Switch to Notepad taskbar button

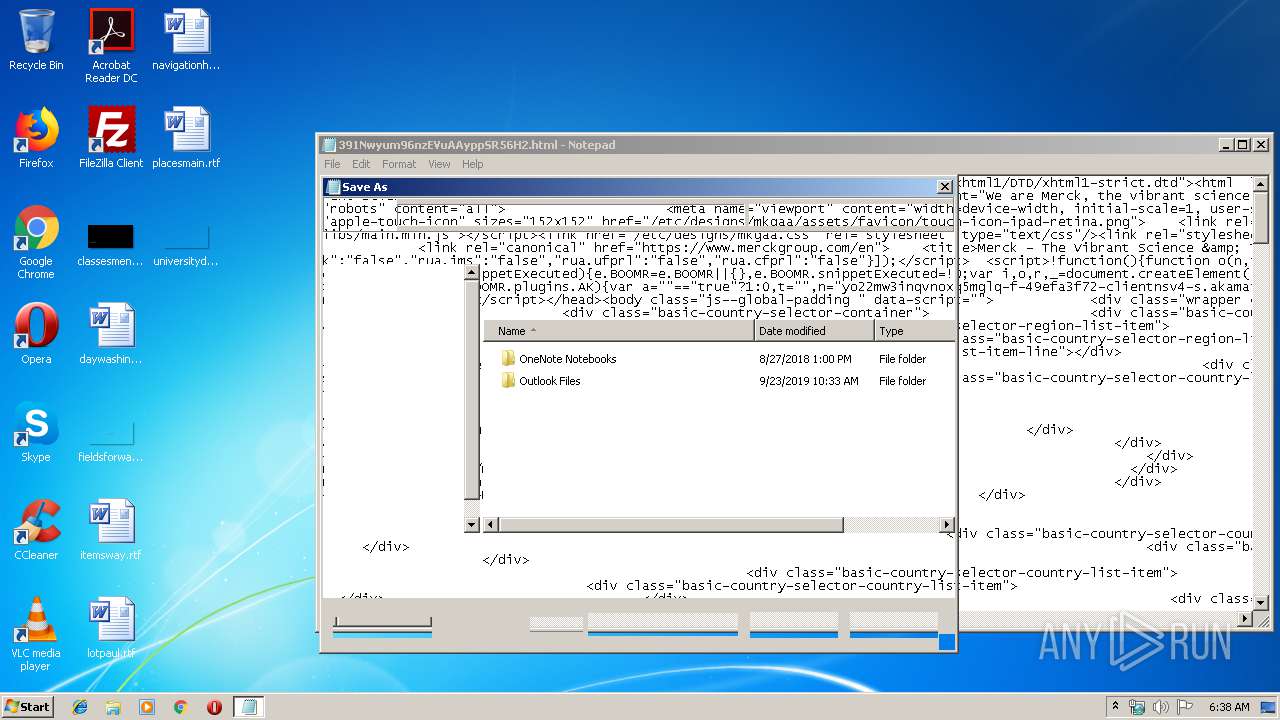click(249, 707)
